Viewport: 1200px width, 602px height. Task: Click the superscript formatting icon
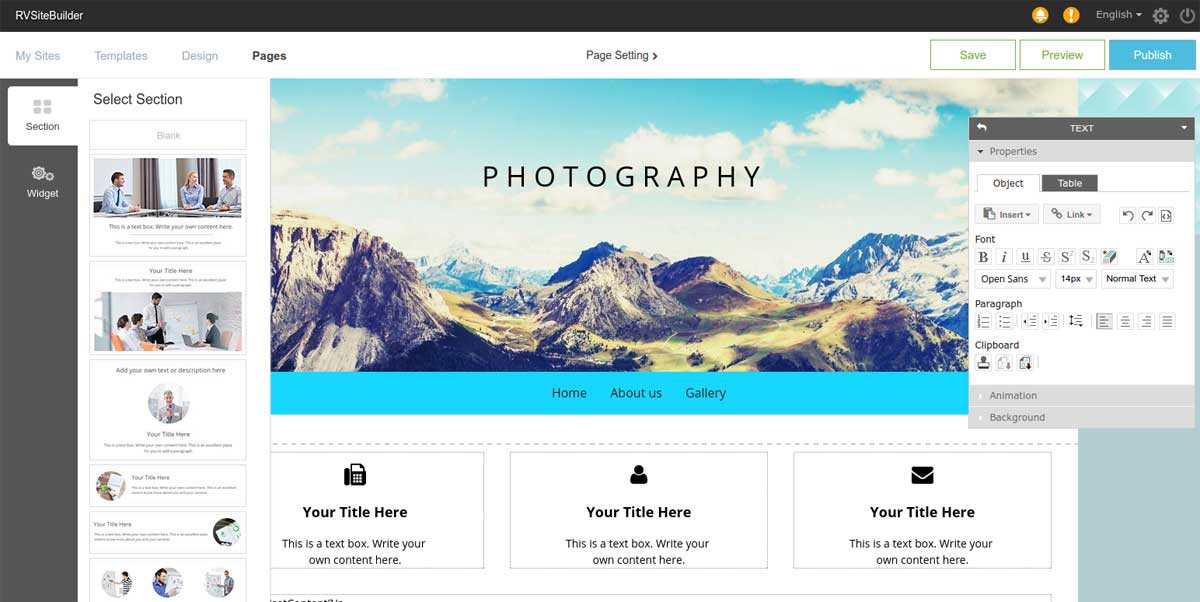click(1066, 256)
